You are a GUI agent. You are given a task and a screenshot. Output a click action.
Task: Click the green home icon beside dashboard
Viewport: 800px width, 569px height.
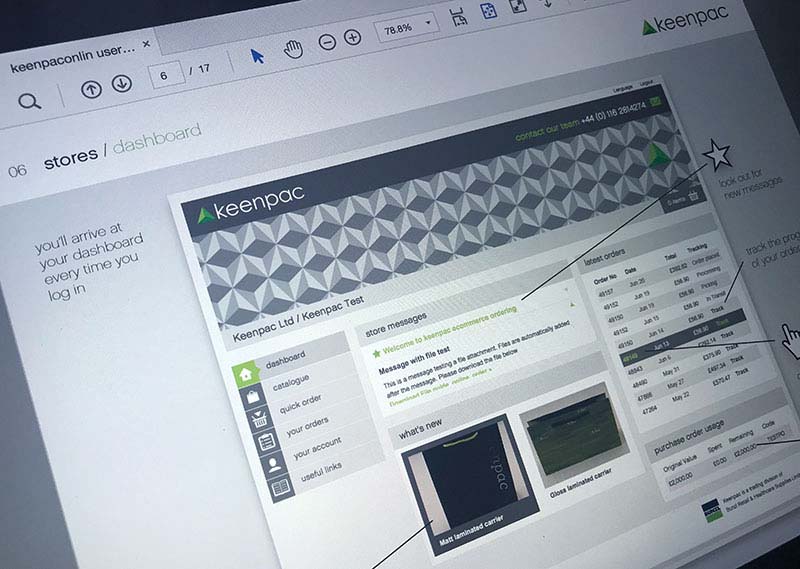tap(245, 374)
